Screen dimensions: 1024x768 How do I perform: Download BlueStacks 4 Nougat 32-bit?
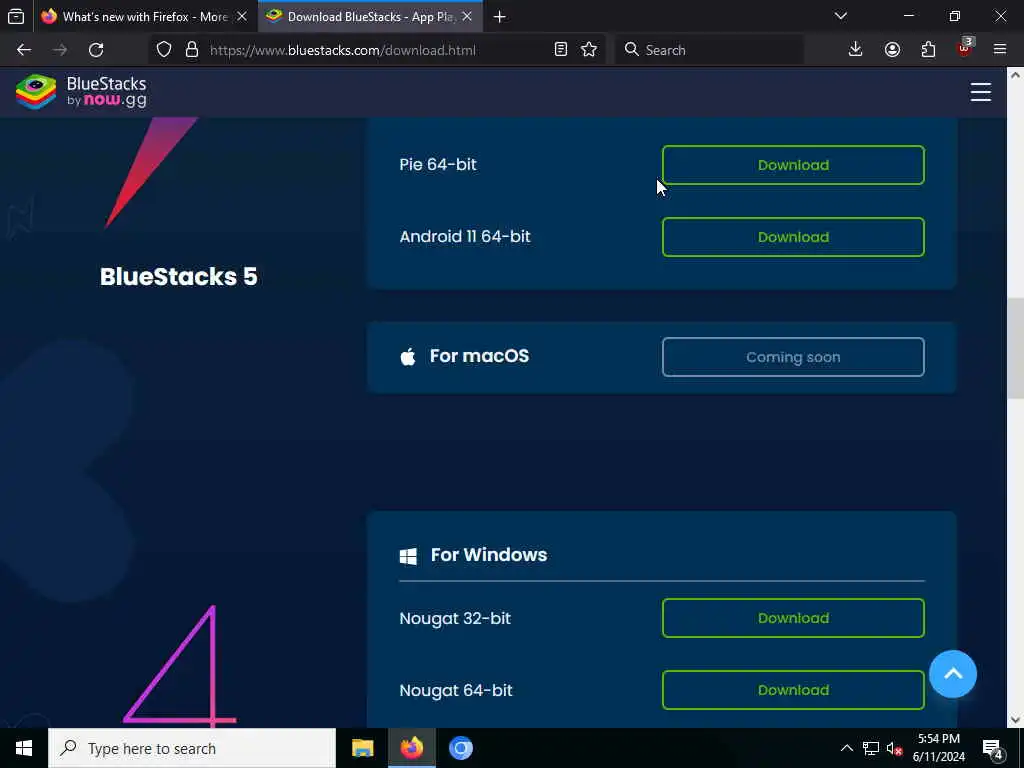[x=793, y=618]
